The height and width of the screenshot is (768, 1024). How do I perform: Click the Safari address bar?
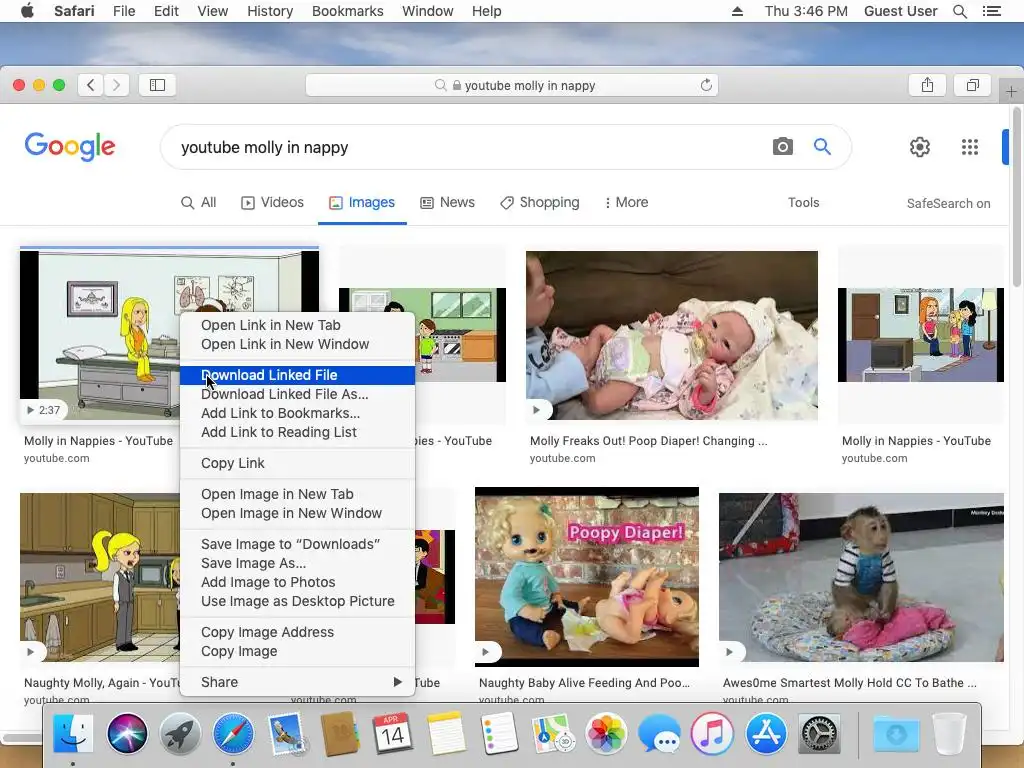(512, 85)
